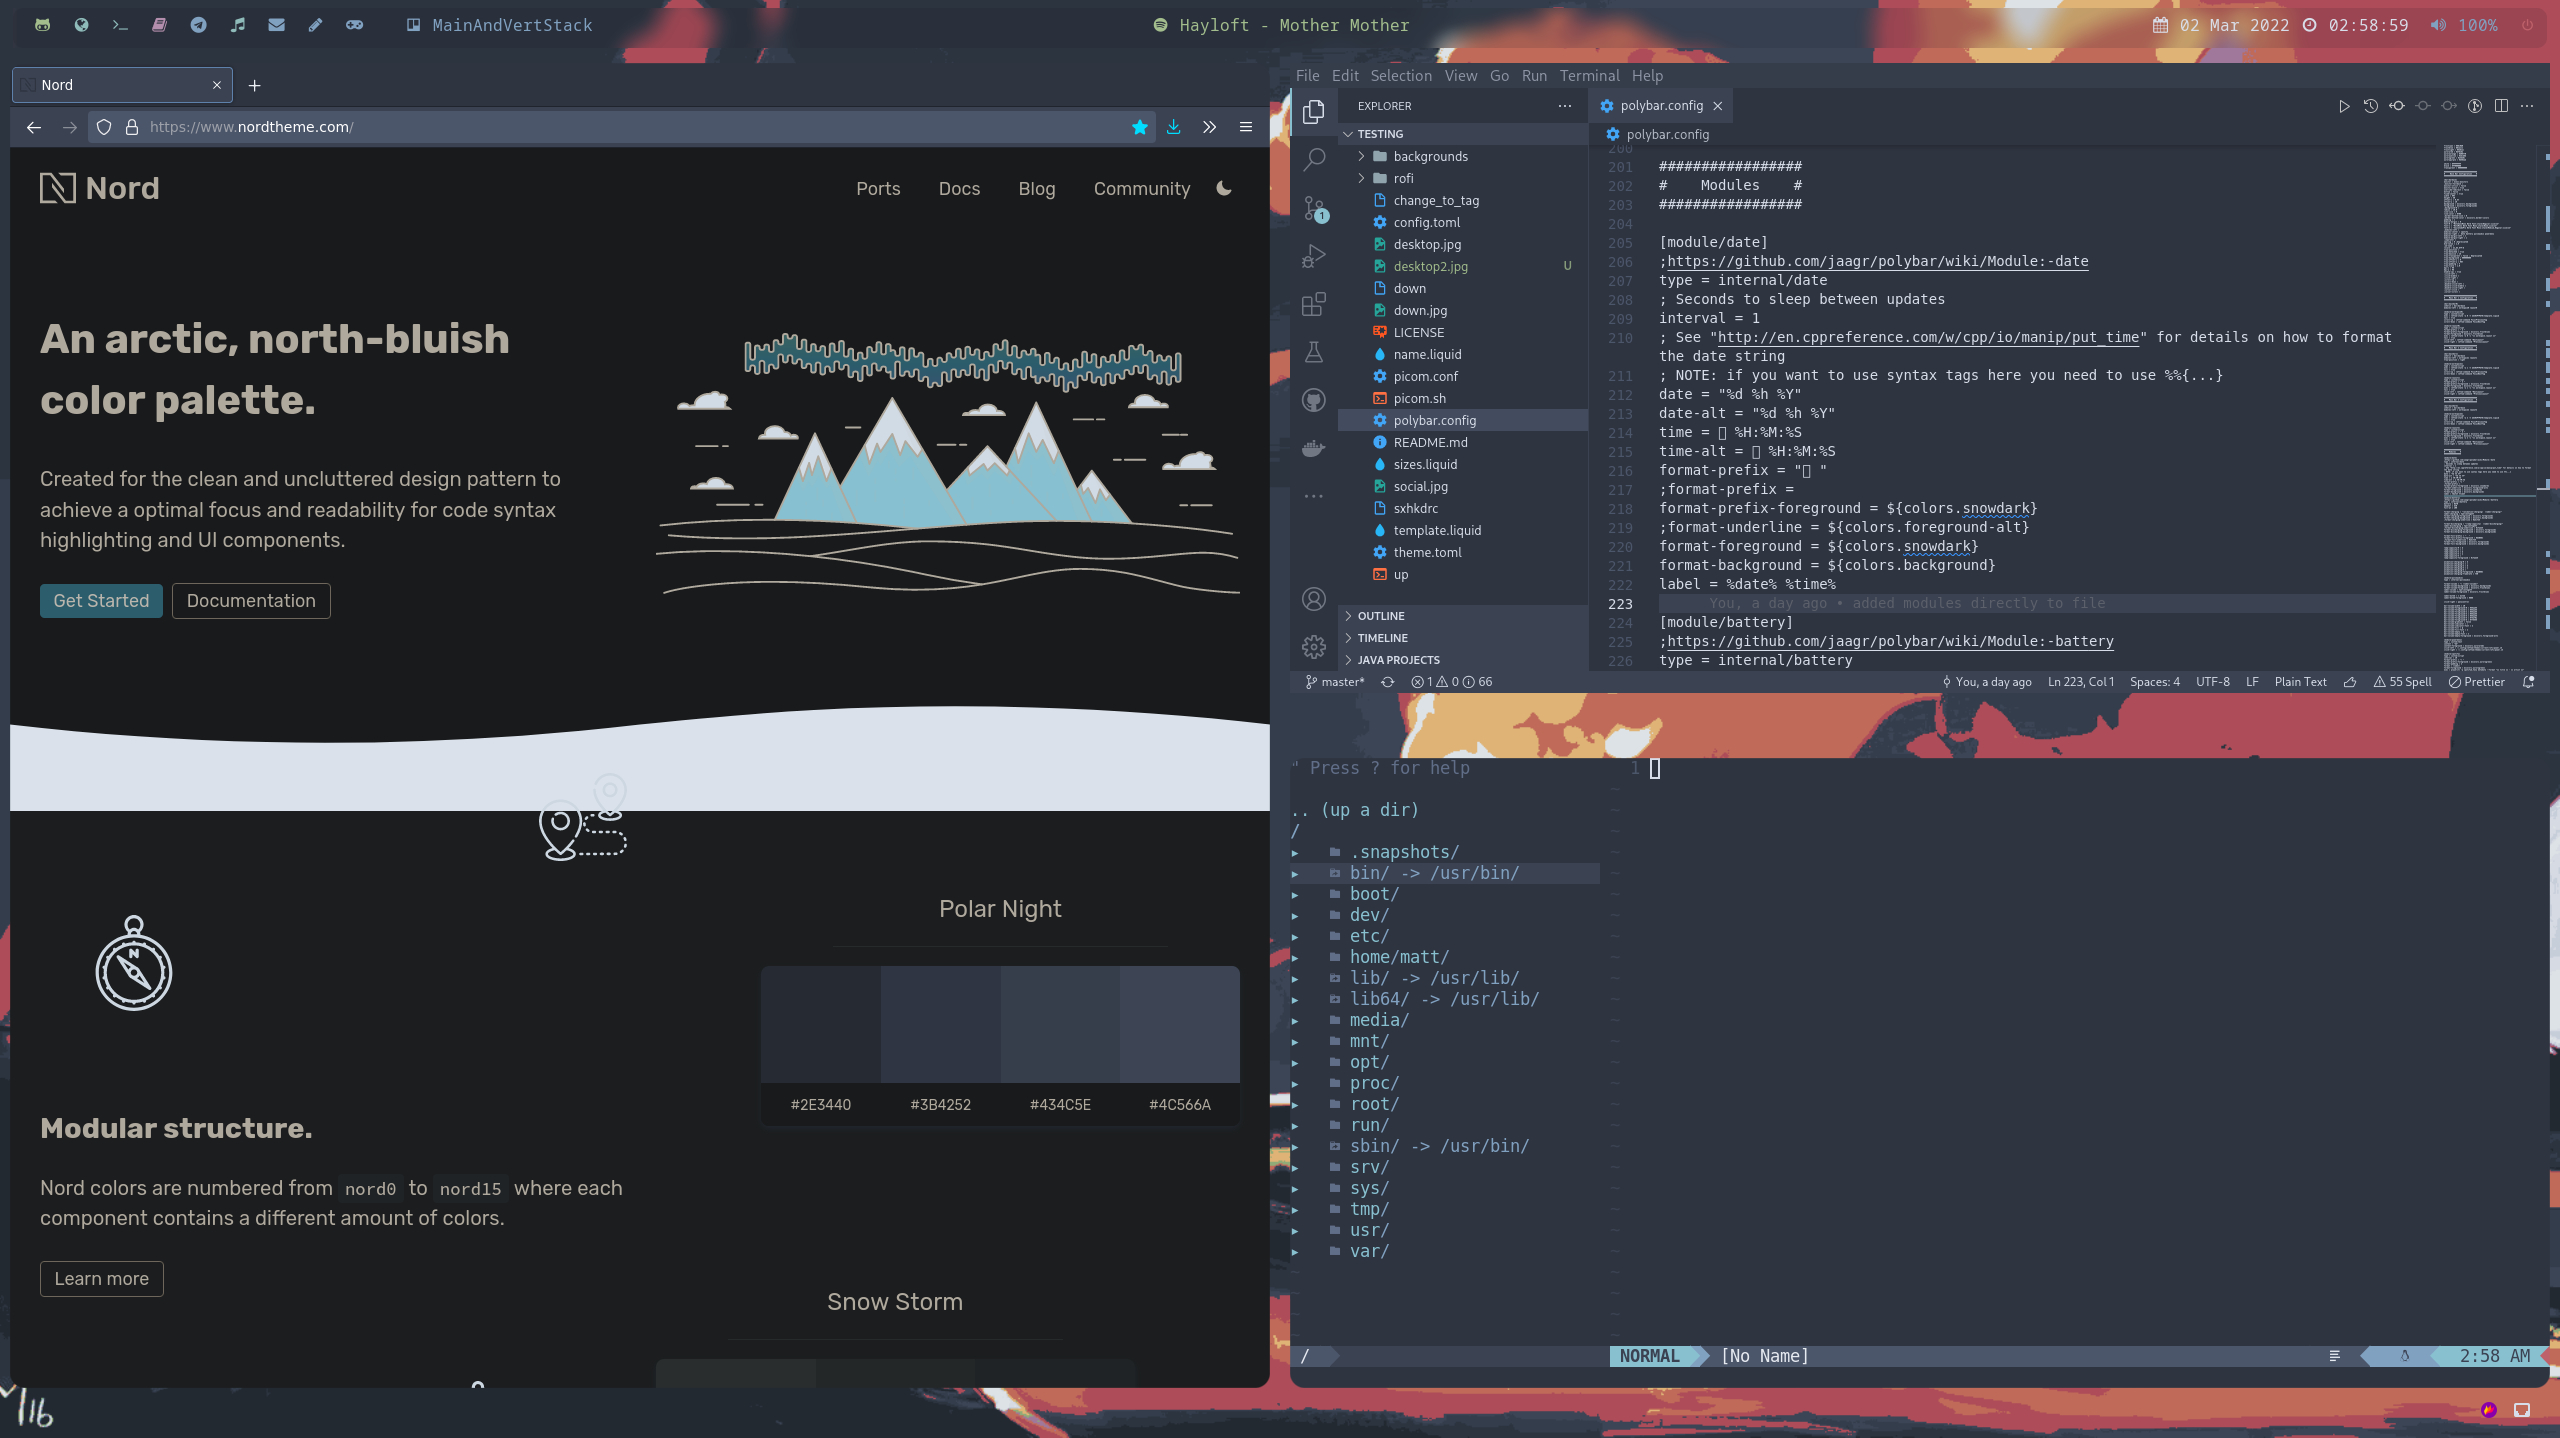Open the Search view in activity bar
2560x1438 pixels.
1315,159
